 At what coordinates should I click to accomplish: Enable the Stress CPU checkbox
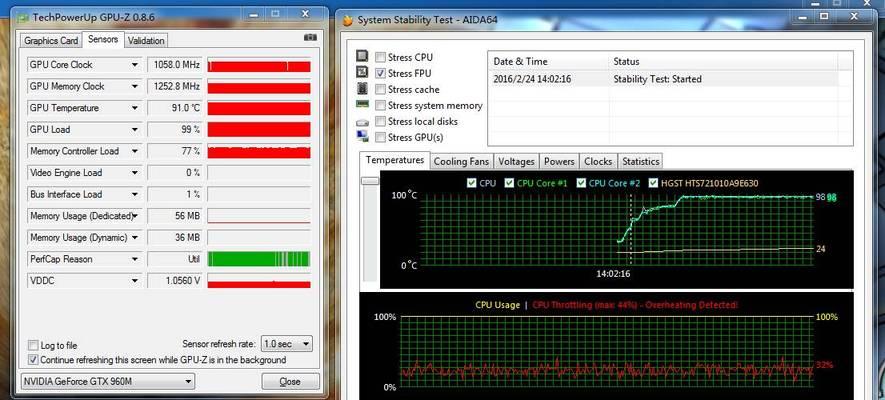coord(380,57)
